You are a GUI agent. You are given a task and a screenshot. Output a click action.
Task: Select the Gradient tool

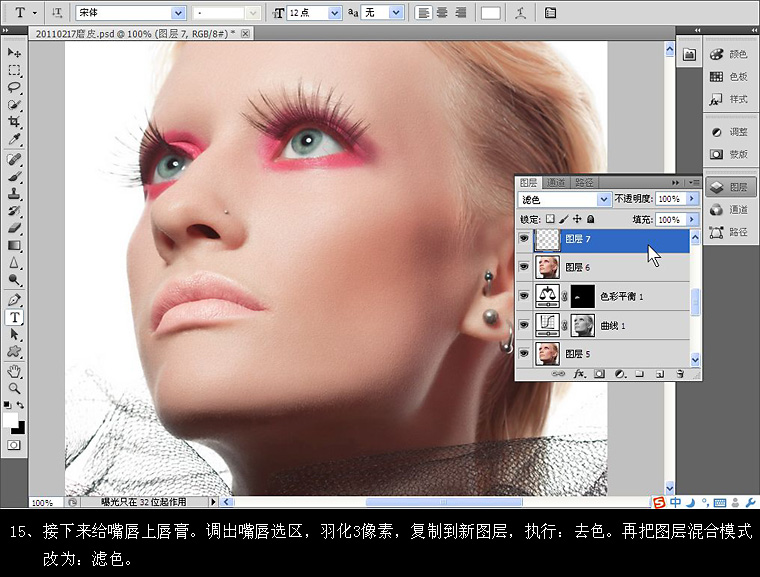tap(14, 245)
